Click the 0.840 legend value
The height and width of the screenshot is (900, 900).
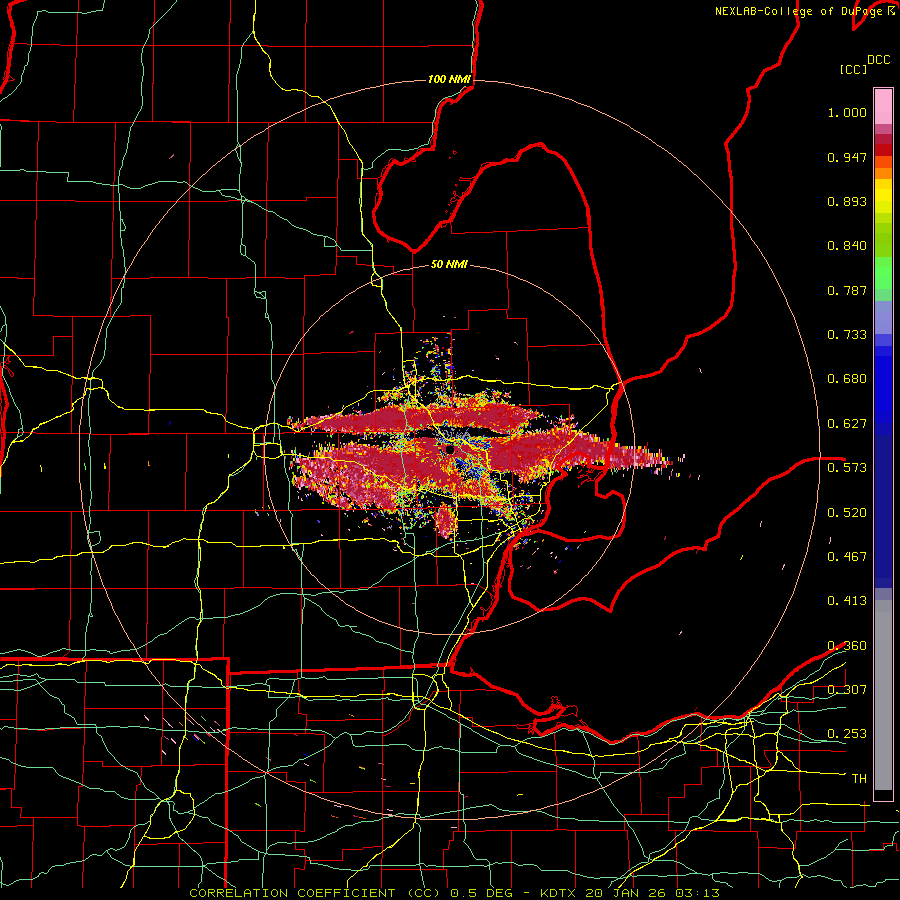pos(847,246)
